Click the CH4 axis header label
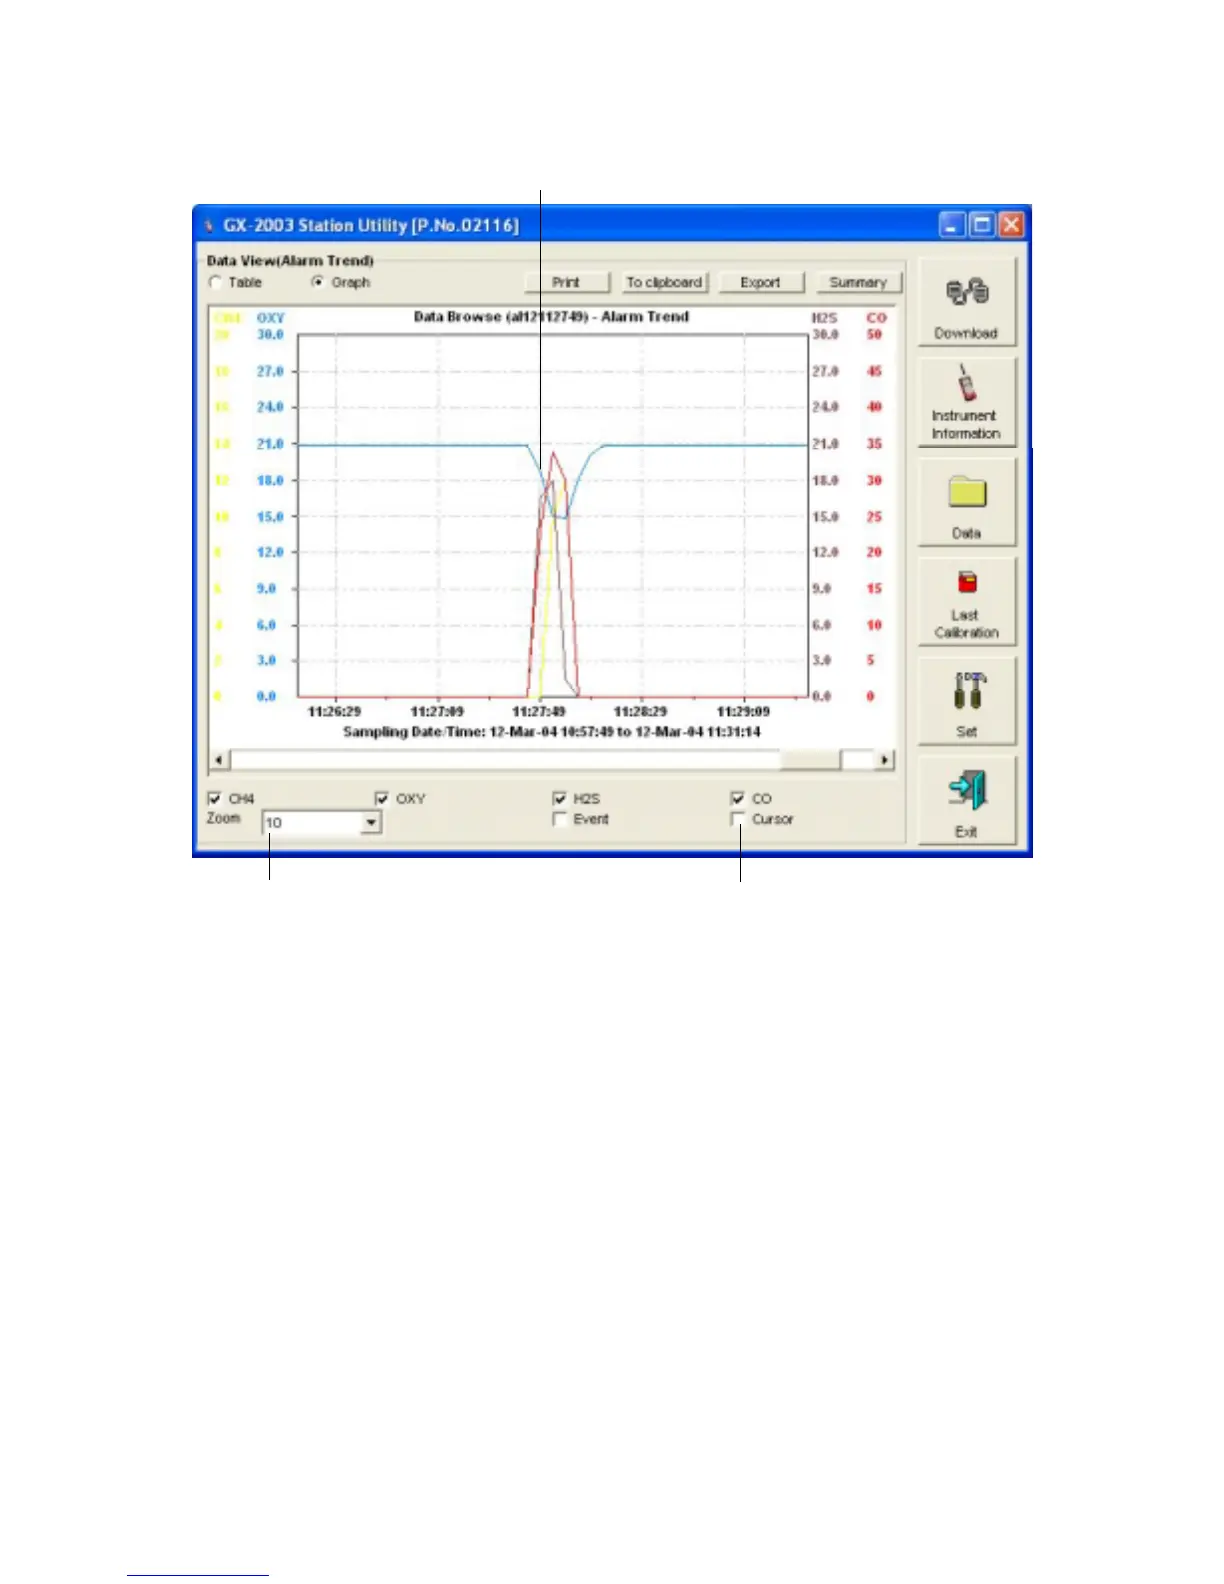 (228, 318)
